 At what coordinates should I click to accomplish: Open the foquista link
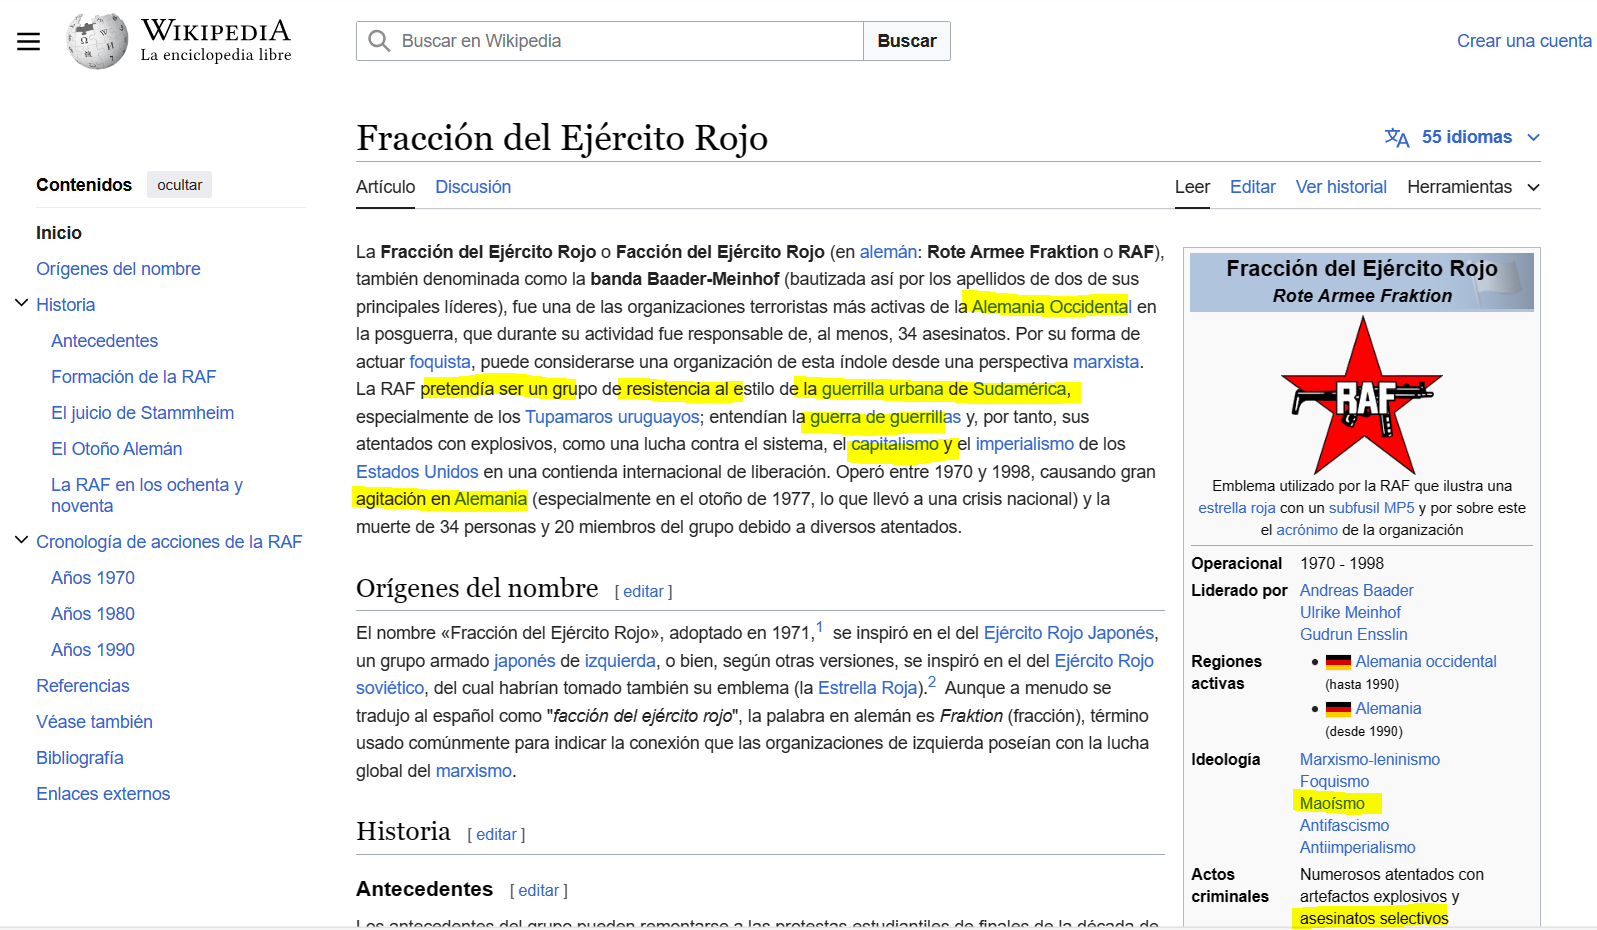439,362
